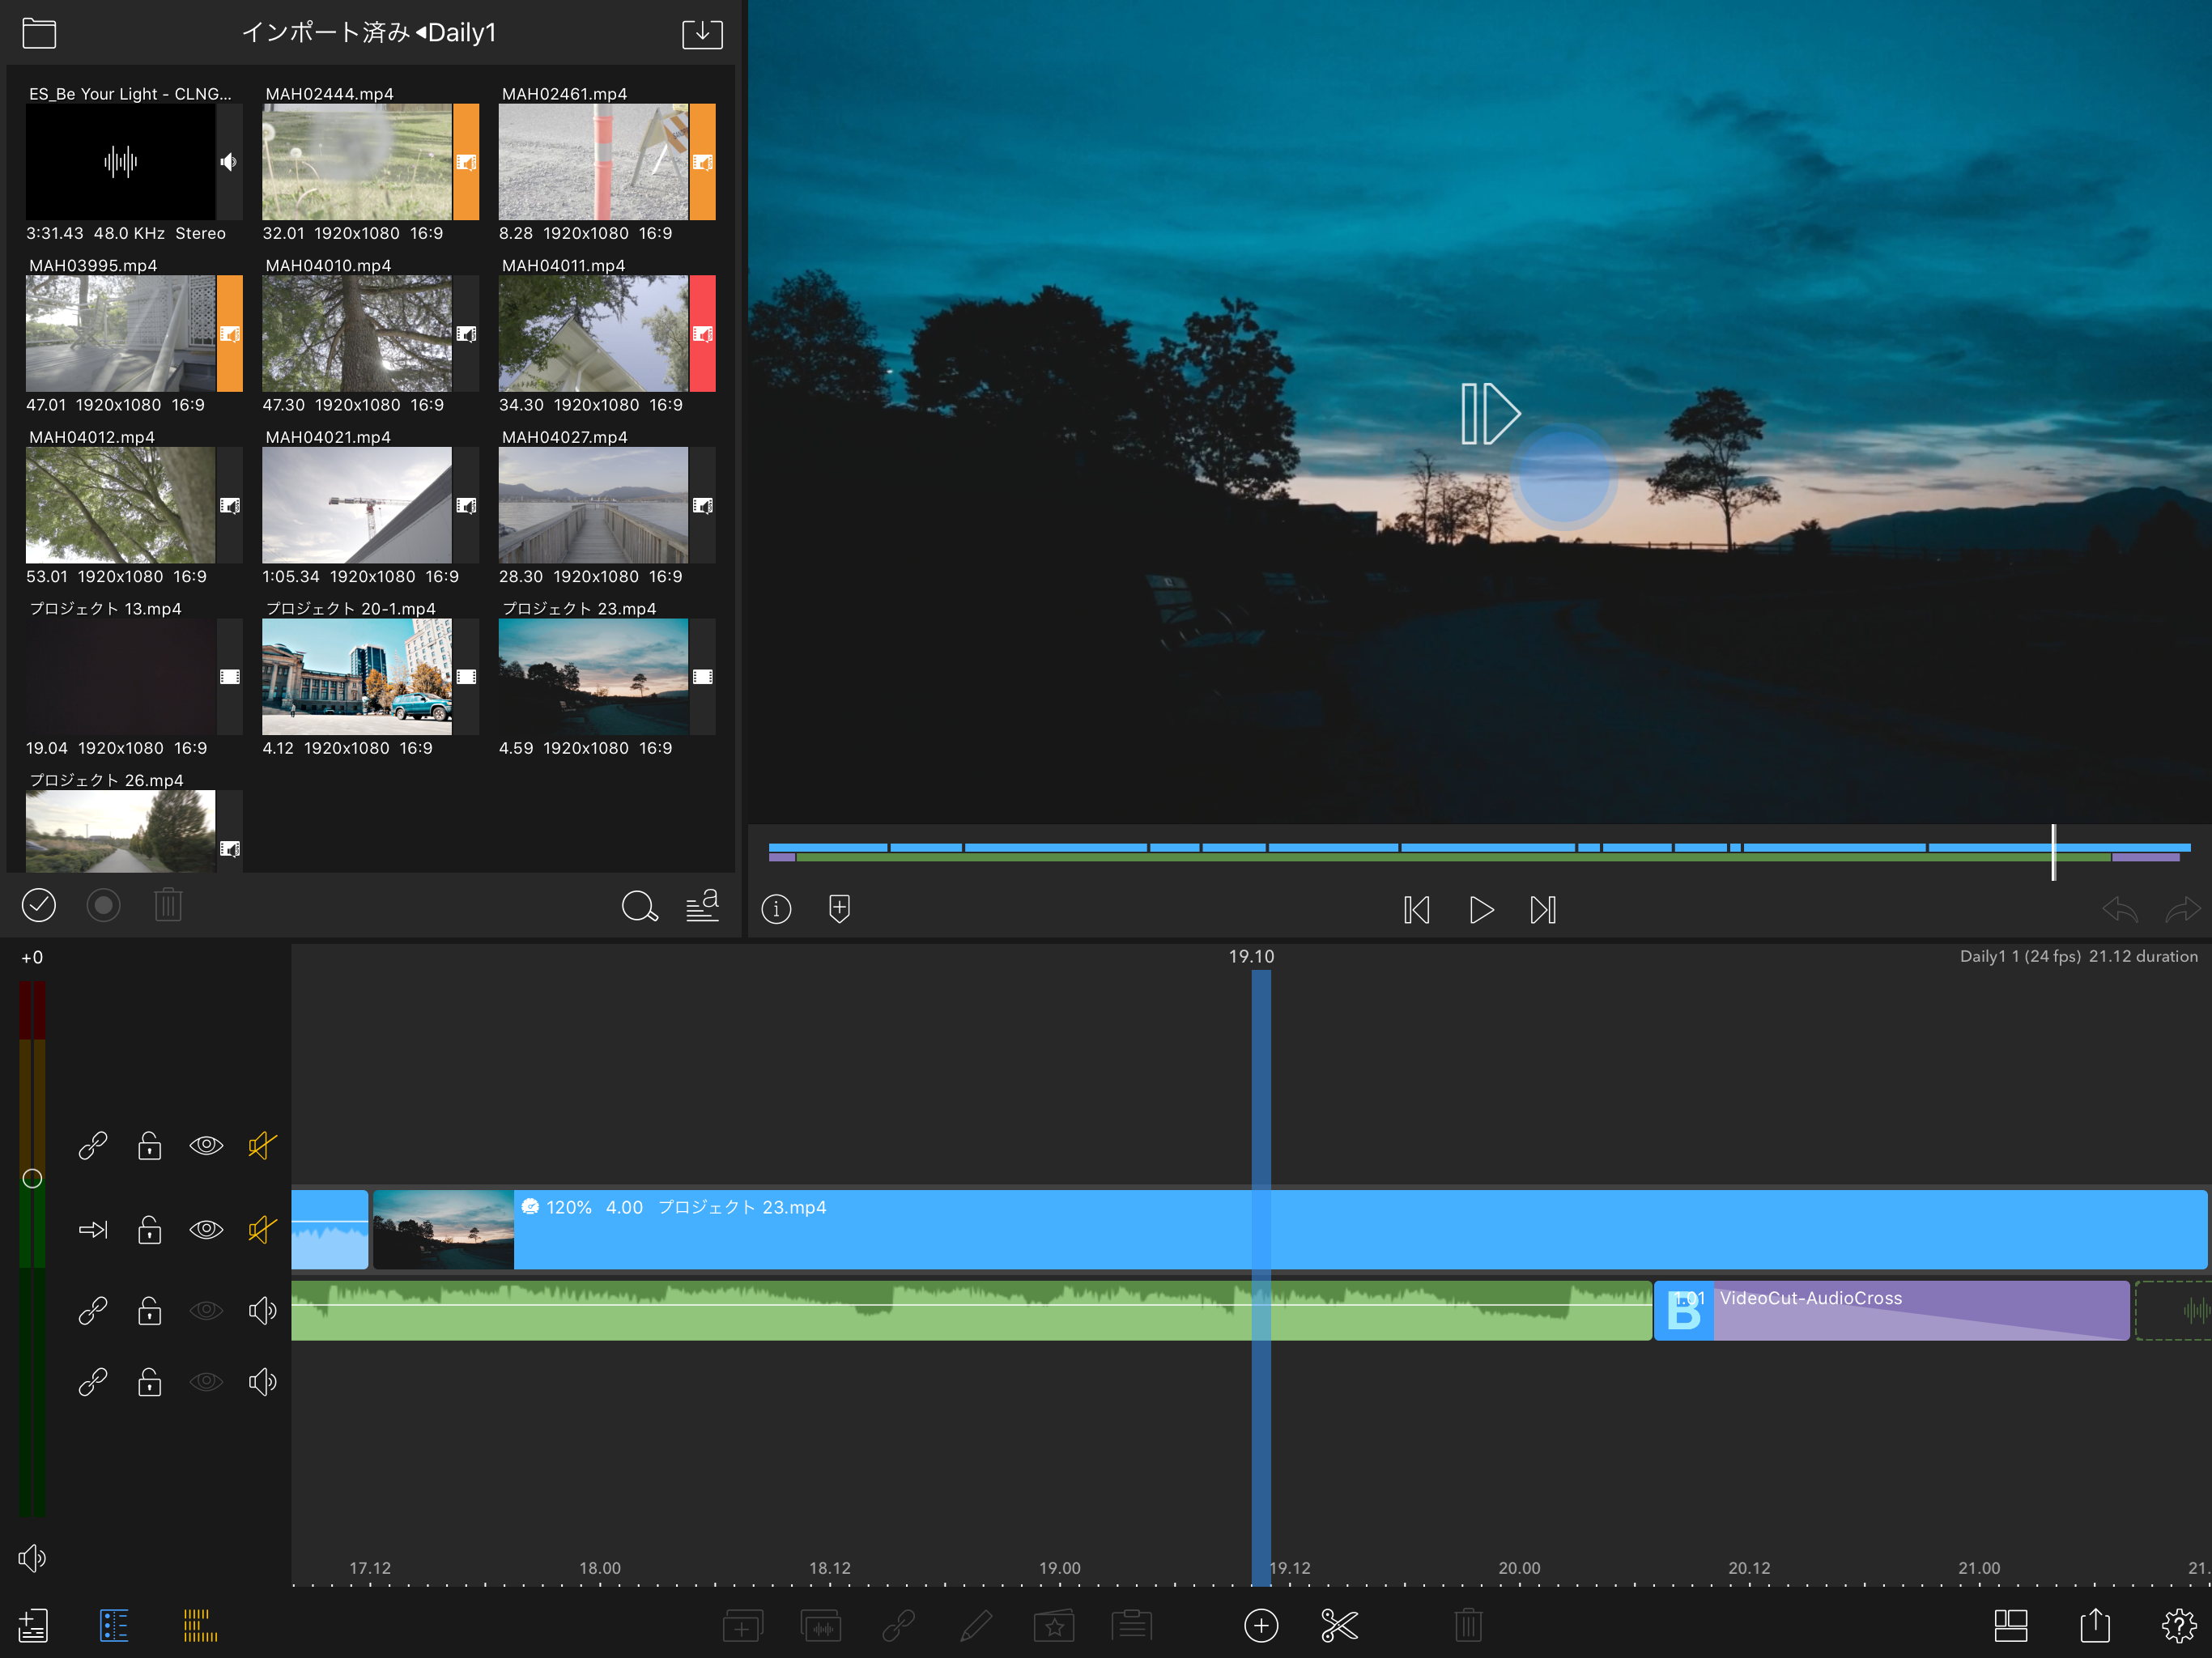Tap the circled plus add button
2212x1658 pixels.
[x=1261, y=1626]
